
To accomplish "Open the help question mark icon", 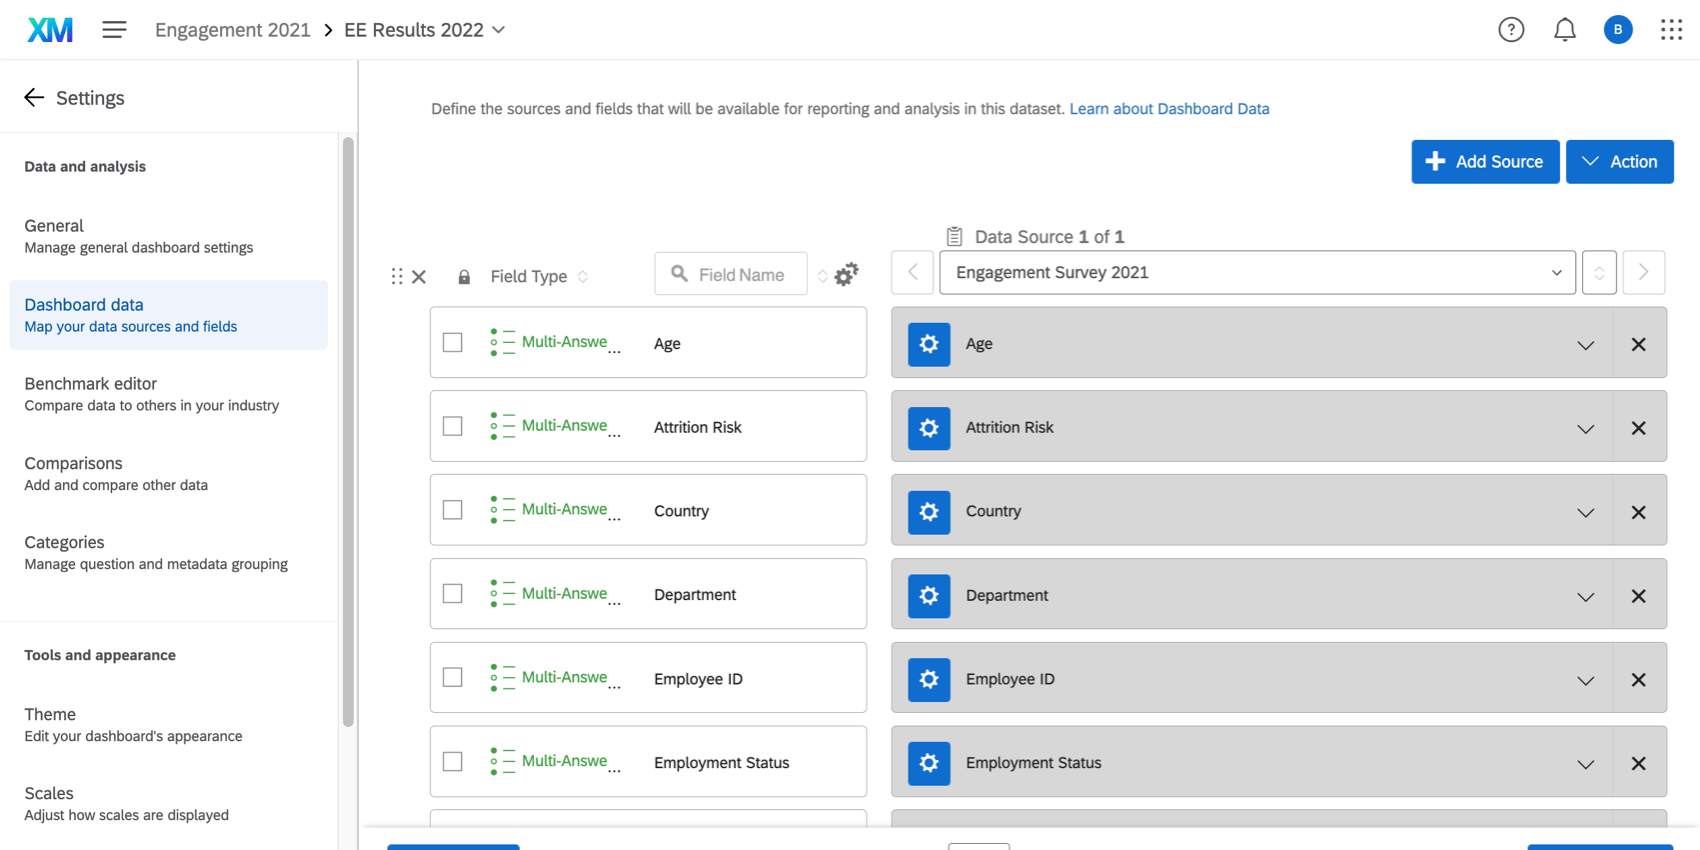I will [1510, 30].
